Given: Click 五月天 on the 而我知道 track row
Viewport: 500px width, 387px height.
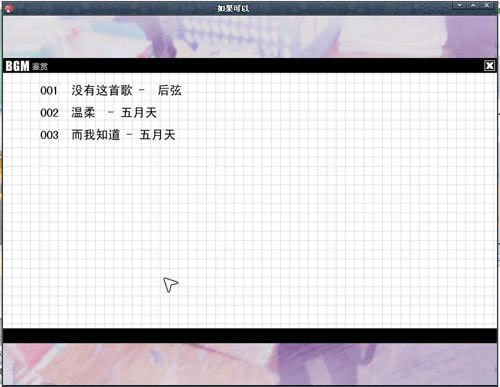Looking at the screenshot, I should 157,135.
